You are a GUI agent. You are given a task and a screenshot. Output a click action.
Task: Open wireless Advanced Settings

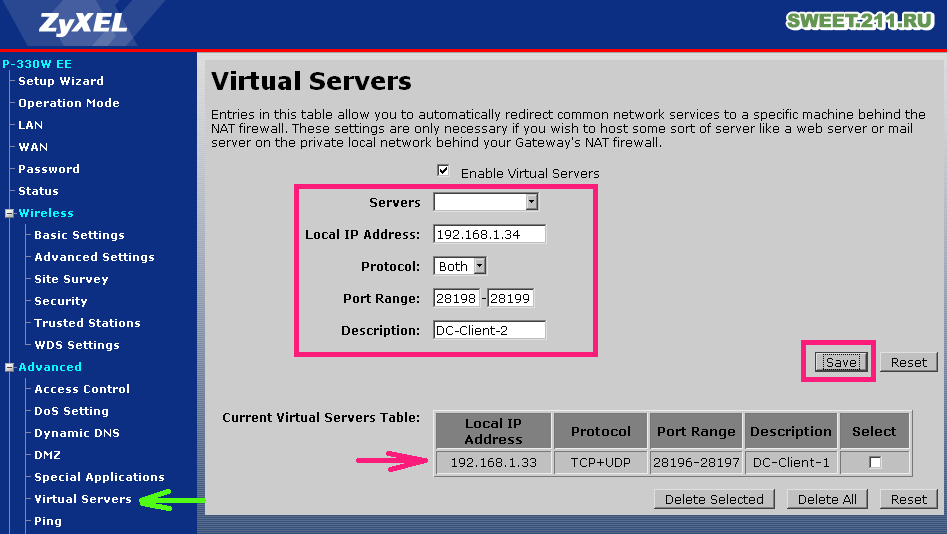(94, 257)
